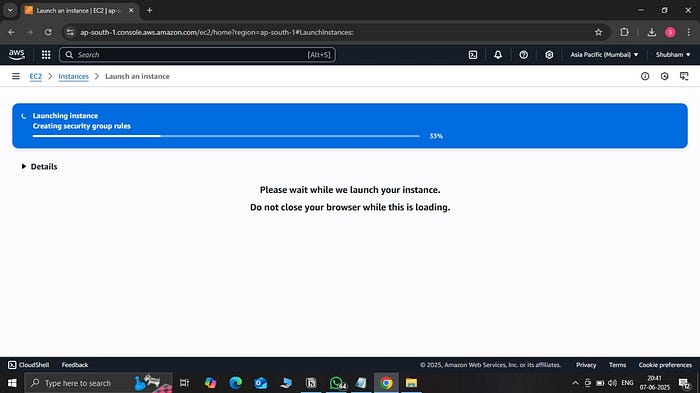700x393 pixels.
Task: Close the Launch an instance tab
Action: 131,10
